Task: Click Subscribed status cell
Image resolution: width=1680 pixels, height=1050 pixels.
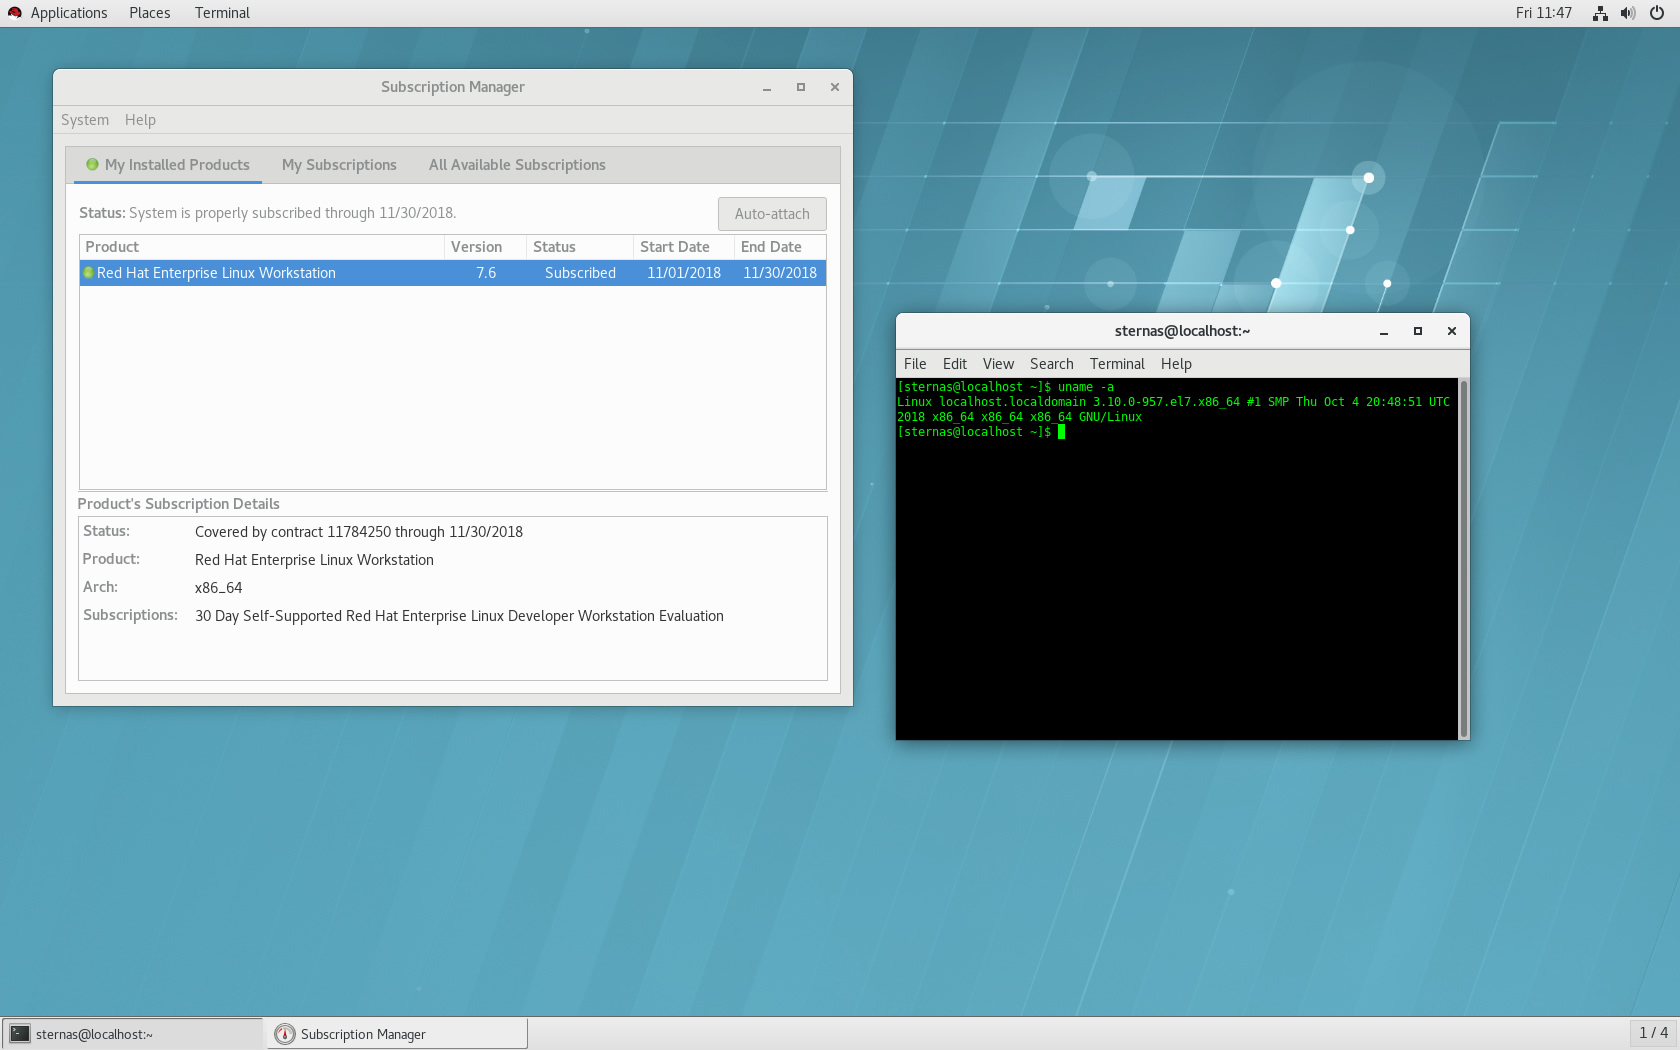Action: (x=580, y=273)
